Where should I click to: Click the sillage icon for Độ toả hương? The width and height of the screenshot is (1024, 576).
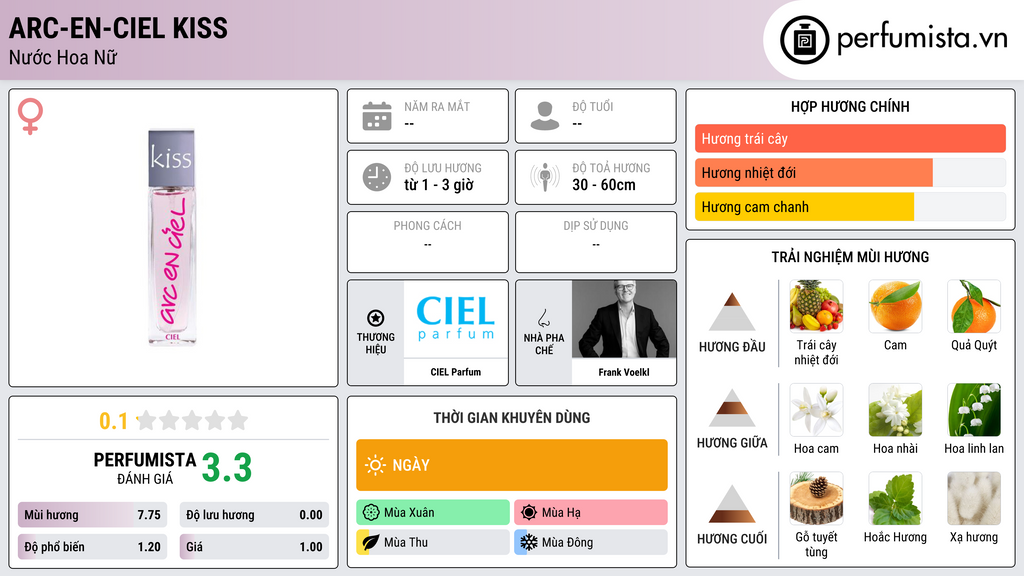click(545, 177)
